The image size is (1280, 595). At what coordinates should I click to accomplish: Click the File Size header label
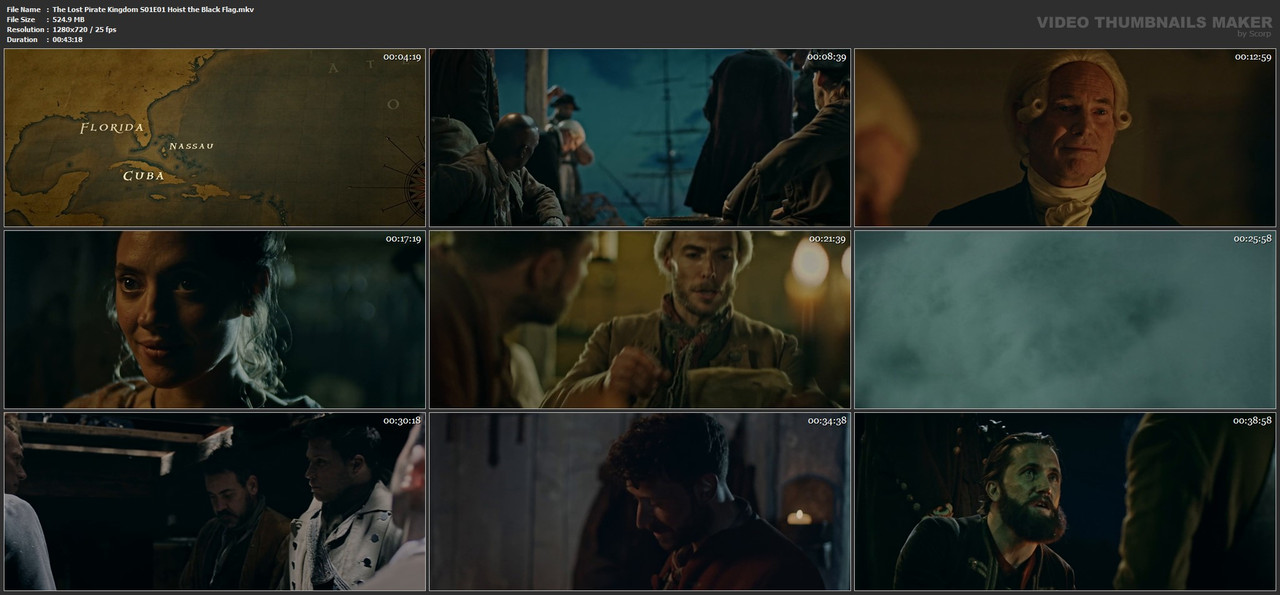click(x=21, y=19)
